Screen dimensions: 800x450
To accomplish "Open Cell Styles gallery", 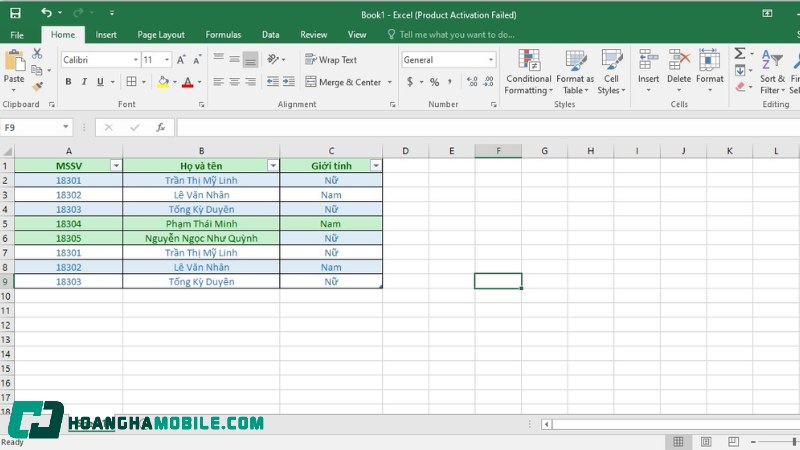I will click(611, 71).
